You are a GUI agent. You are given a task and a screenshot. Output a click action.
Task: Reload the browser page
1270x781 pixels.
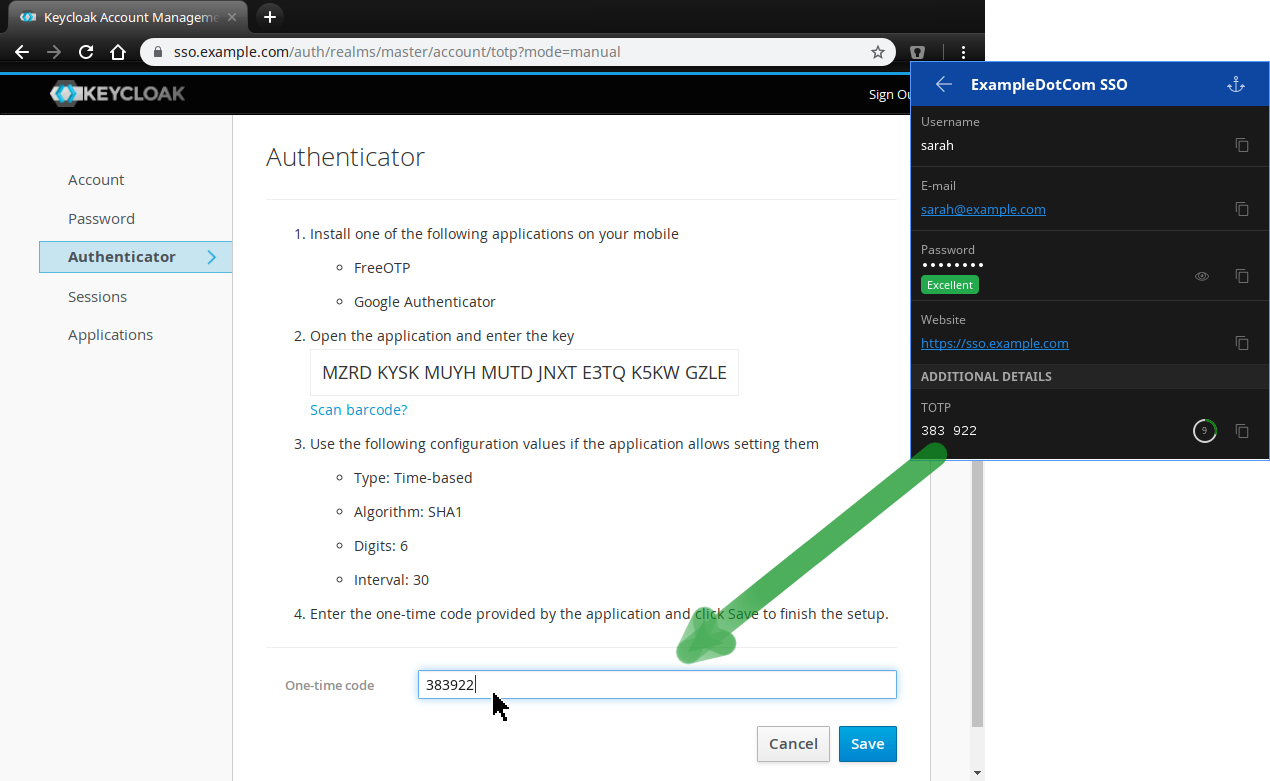pos(86,52)
